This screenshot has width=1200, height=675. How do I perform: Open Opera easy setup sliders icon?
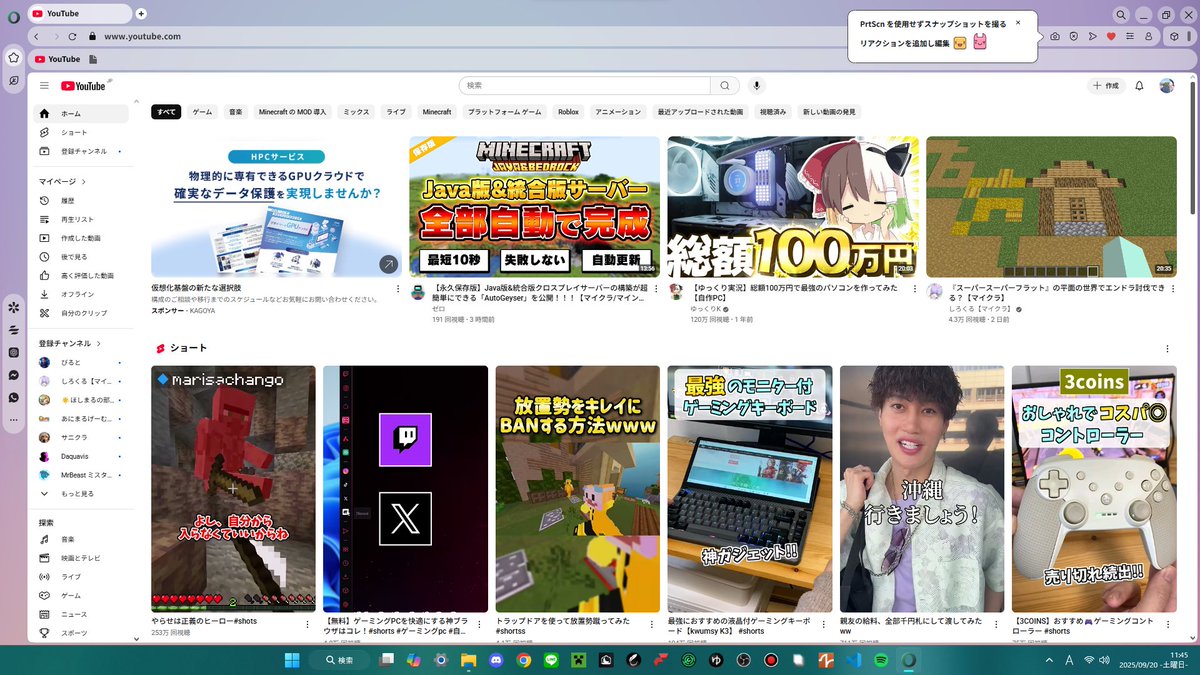pos(1128,36)
